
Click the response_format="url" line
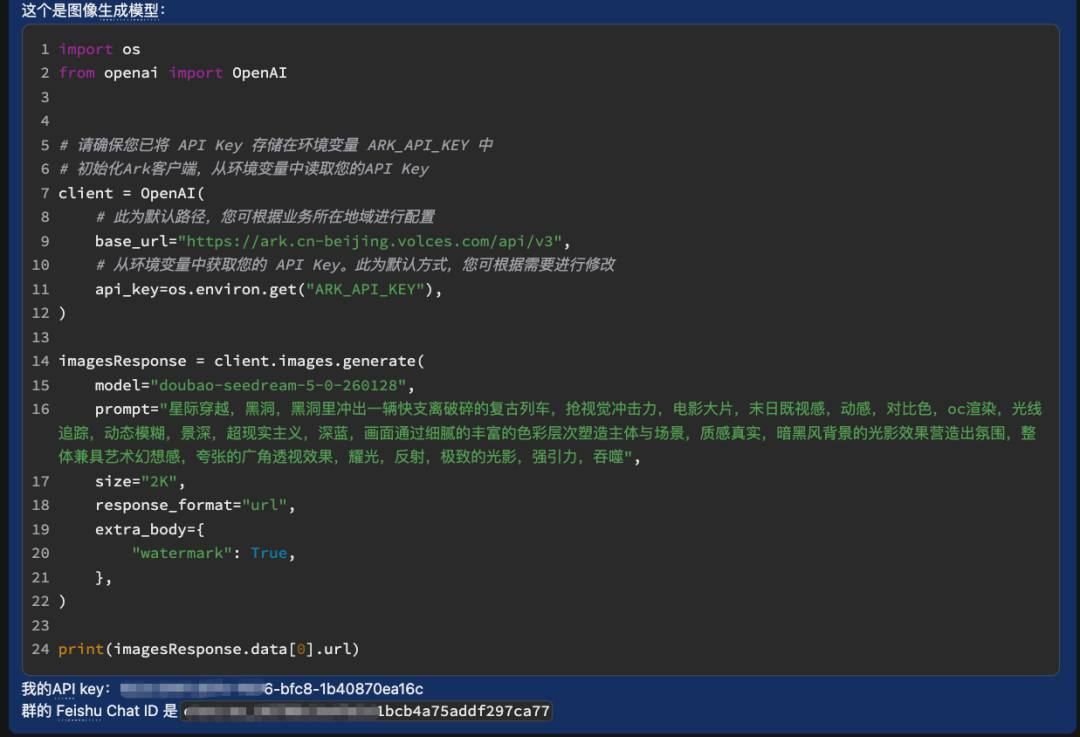click(x=195, y=506)
